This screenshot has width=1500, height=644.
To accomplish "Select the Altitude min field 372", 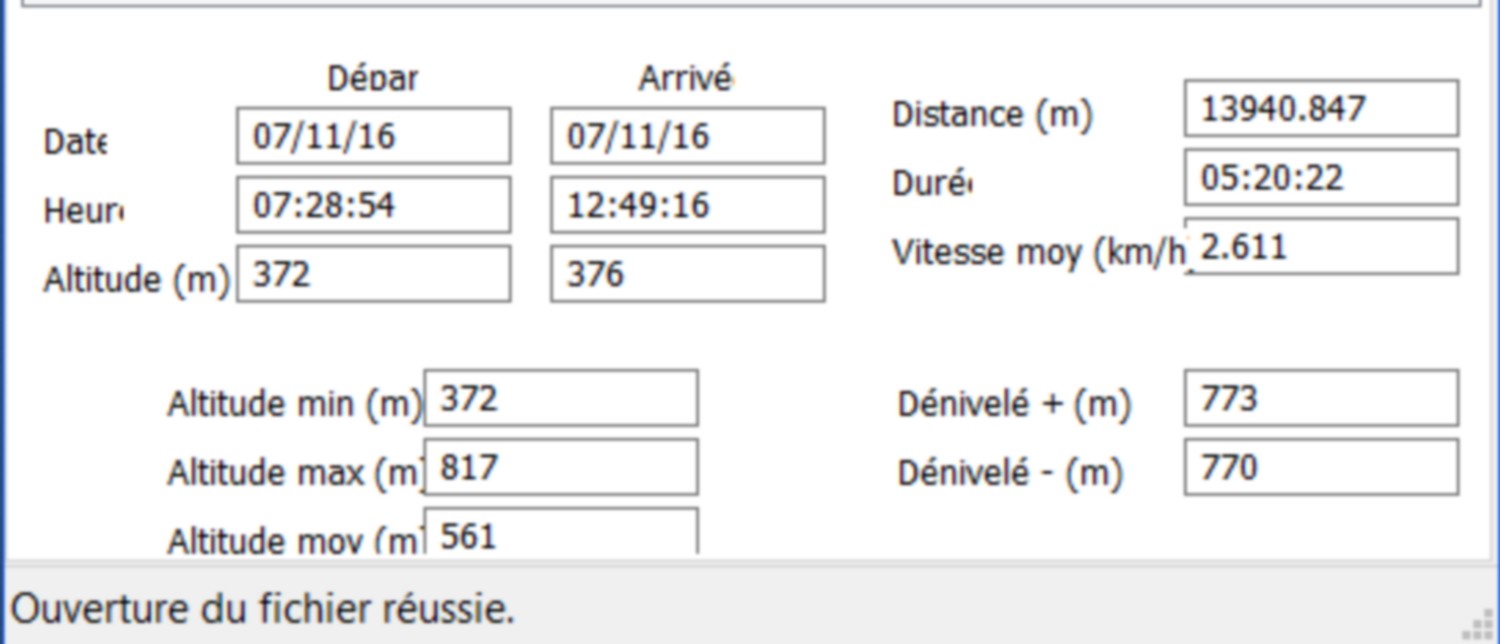I will pyautogui.click(x=561, y=398).
